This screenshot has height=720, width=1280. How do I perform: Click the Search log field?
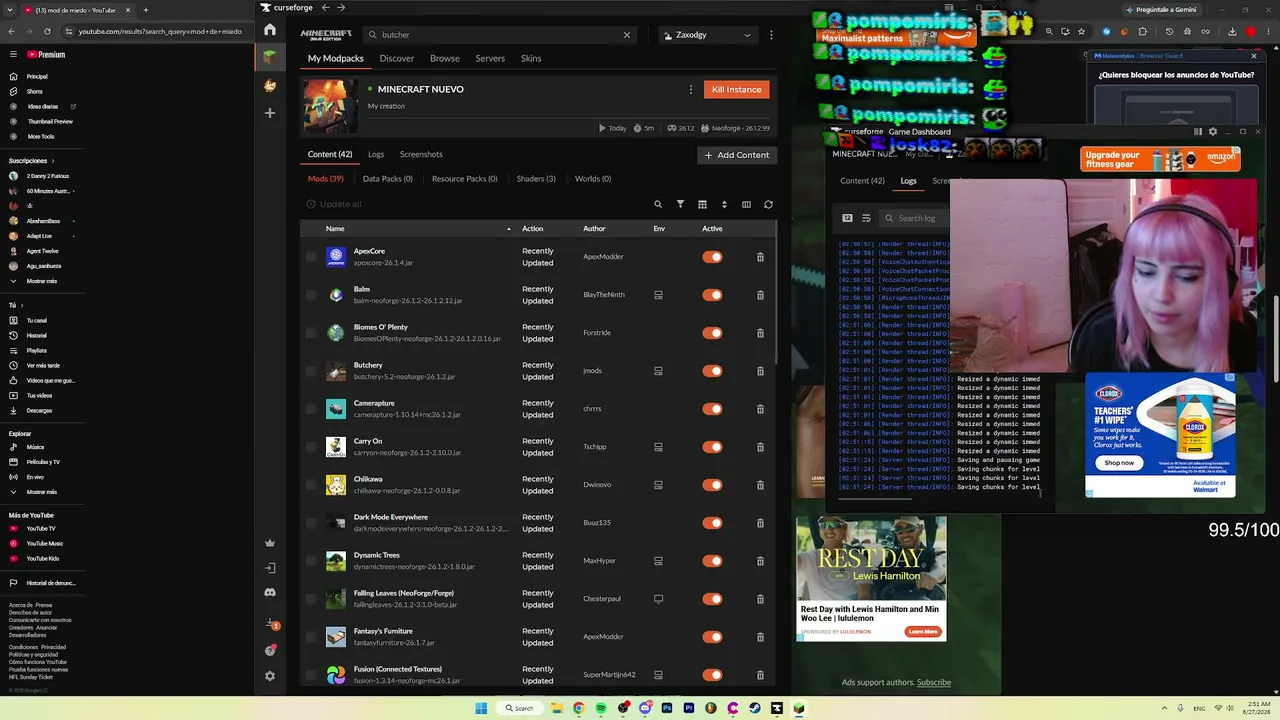pyautogui.click(x=914, y=218)
